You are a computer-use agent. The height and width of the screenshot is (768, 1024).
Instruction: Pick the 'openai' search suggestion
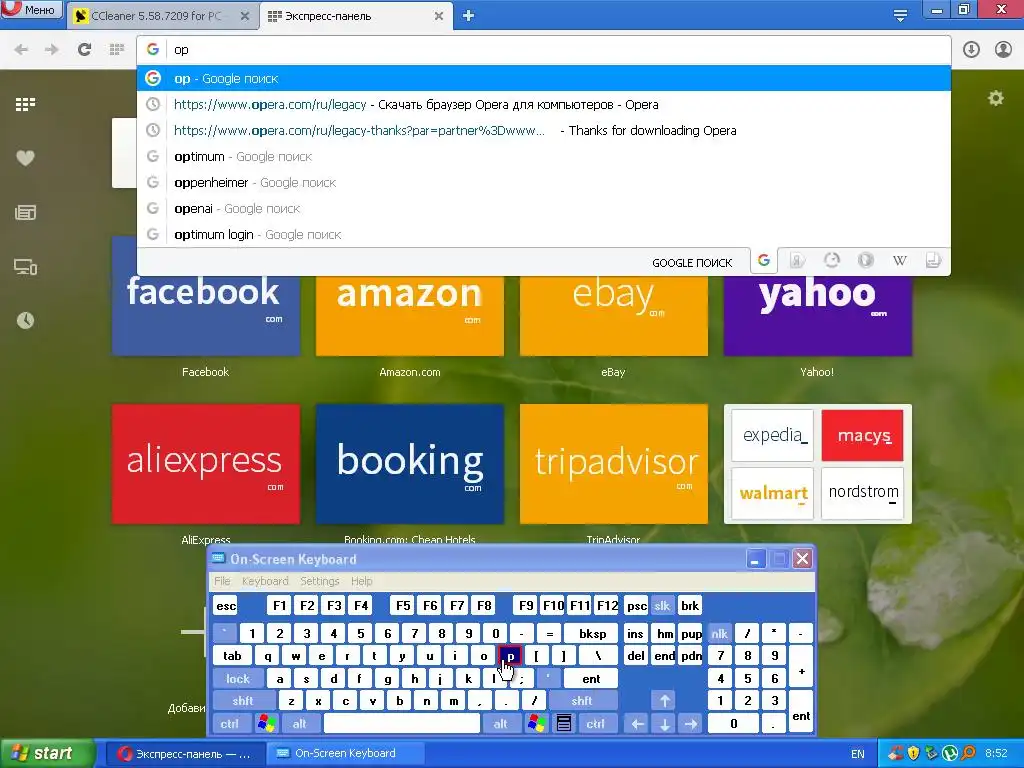point(543,209)
